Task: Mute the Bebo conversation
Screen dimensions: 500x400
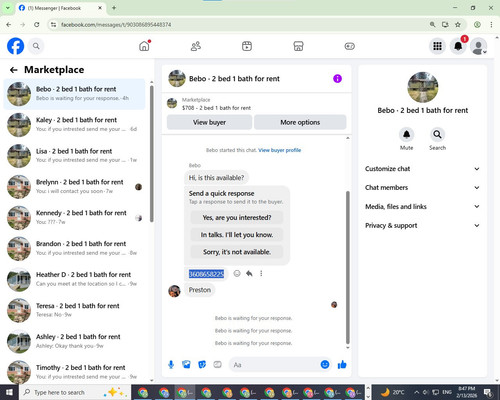Action: click(406, 135)
